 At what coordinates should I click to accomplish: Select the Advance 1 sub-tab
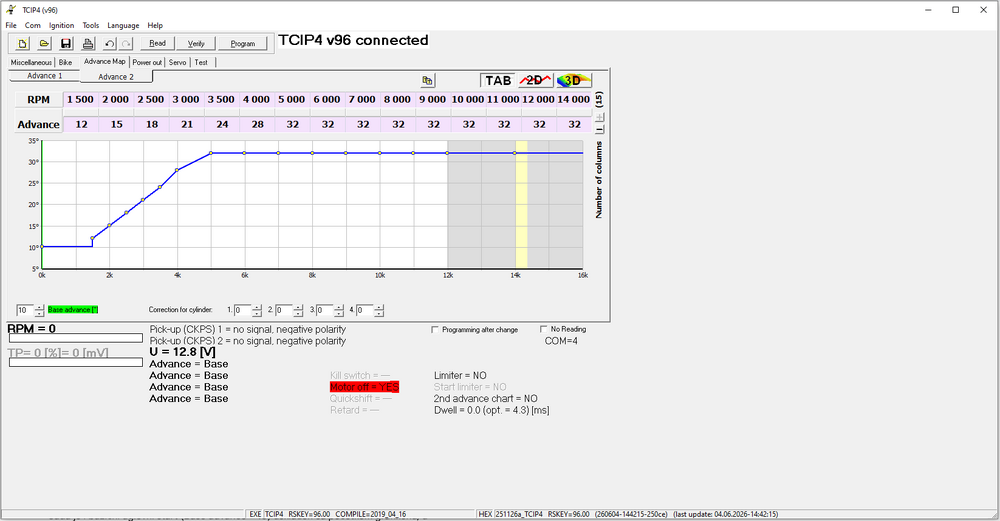45,76
